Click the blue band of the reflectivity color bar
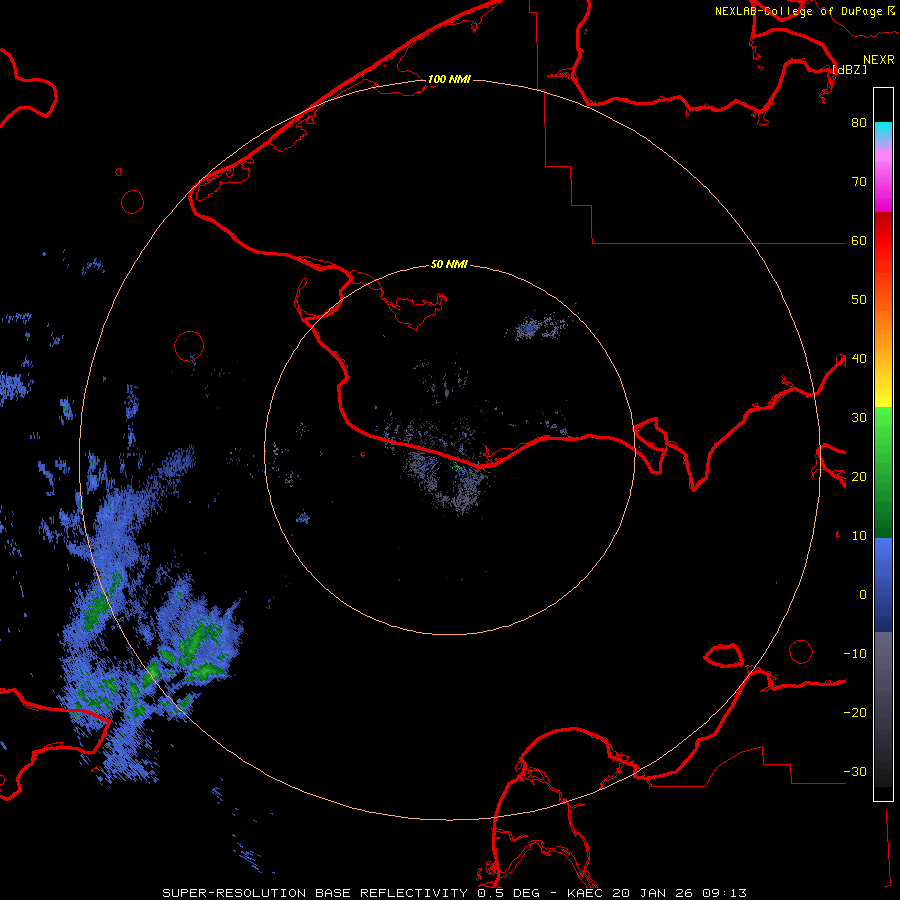Viewport: 900px width, 900px height. (x=883, y=585)
